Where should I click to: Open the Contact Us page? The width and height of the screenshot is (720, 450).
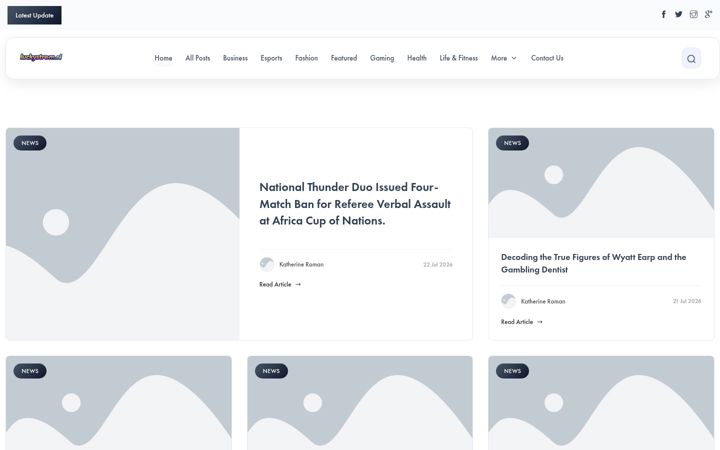[x=547, y=58]
